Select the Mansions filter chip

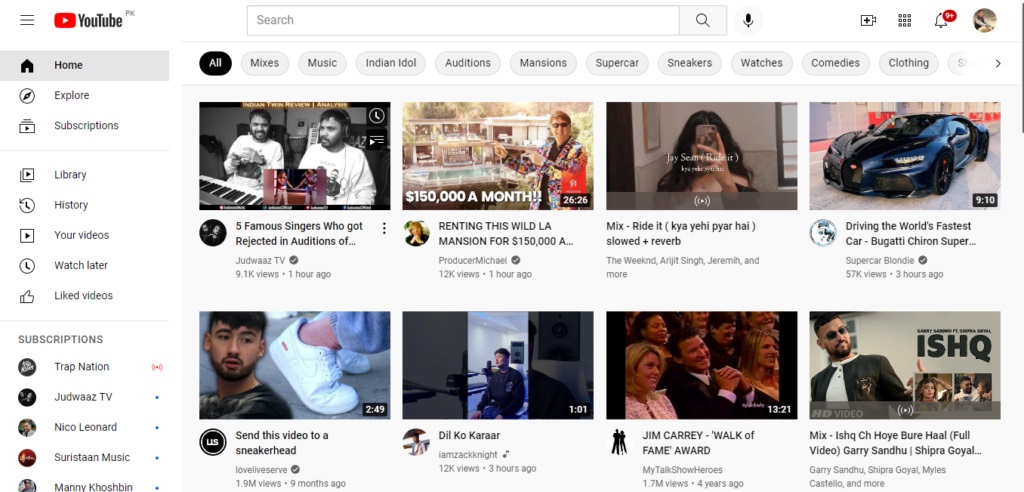tap(543, 63)
